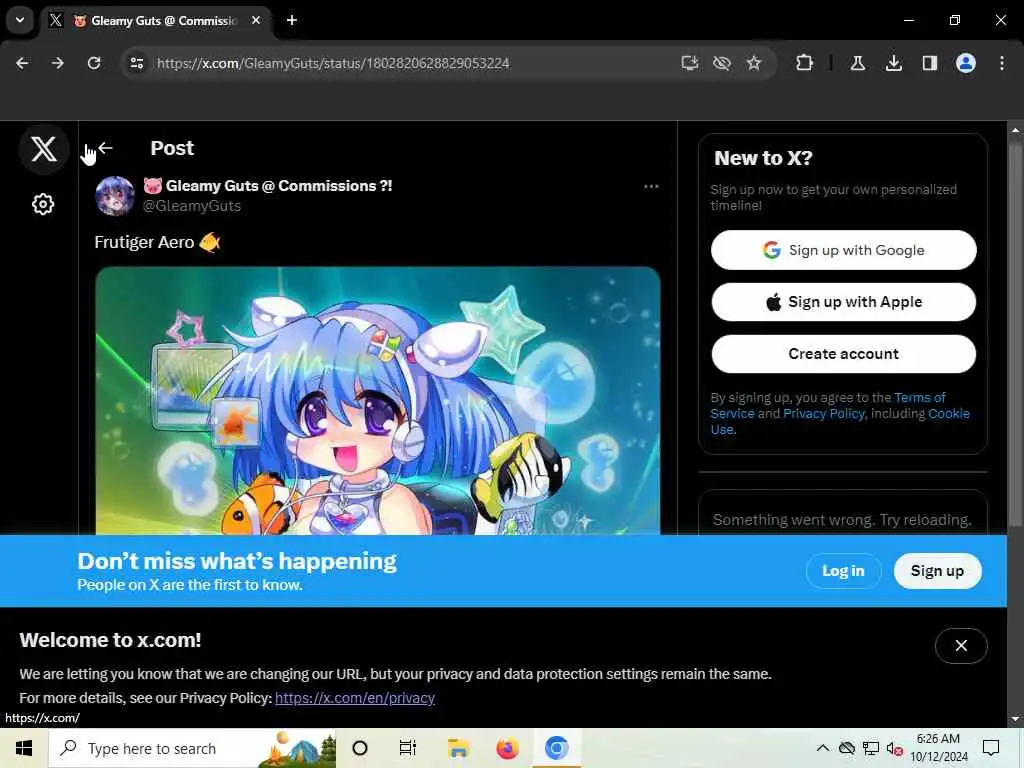Open the settings gear in sidebar
The height and width of the screenshot is (768, 1024).
coord(43,204)
